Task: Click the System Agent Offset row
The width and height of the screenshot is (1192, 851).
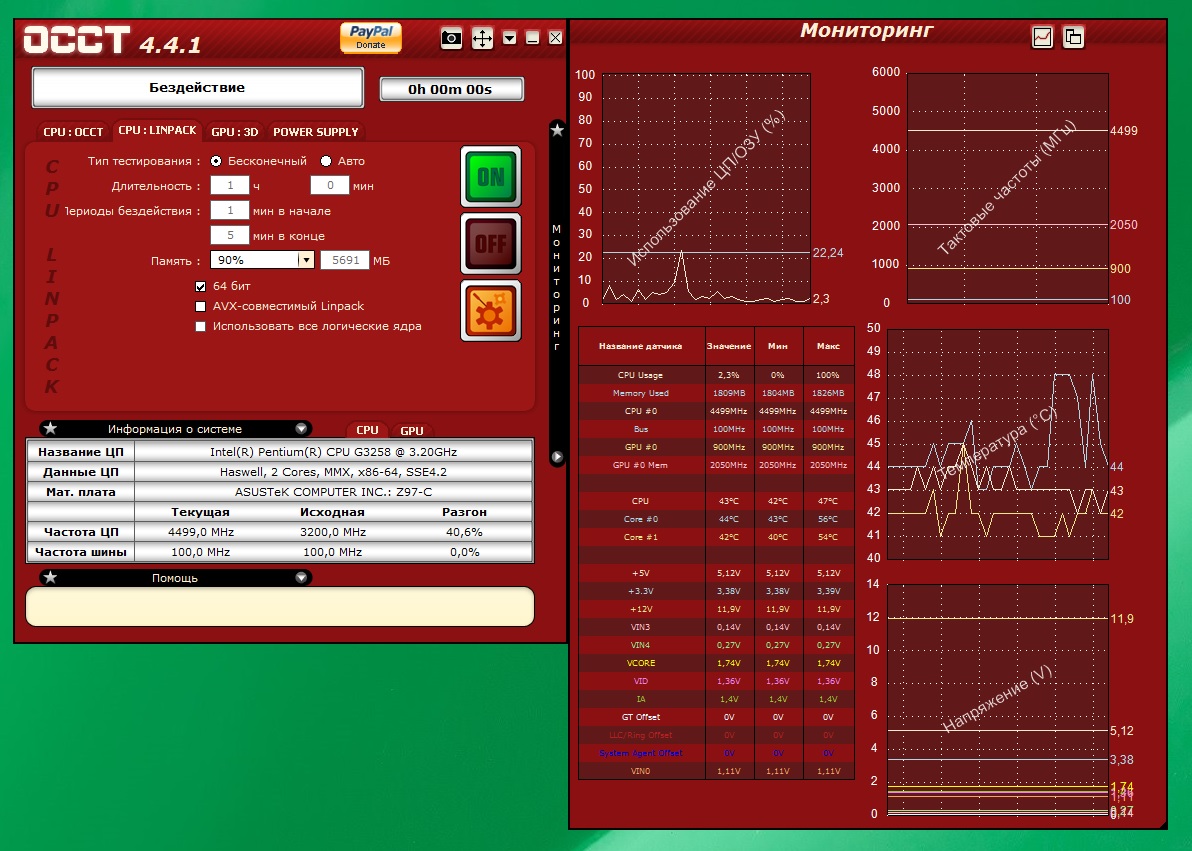Action: 716,753
